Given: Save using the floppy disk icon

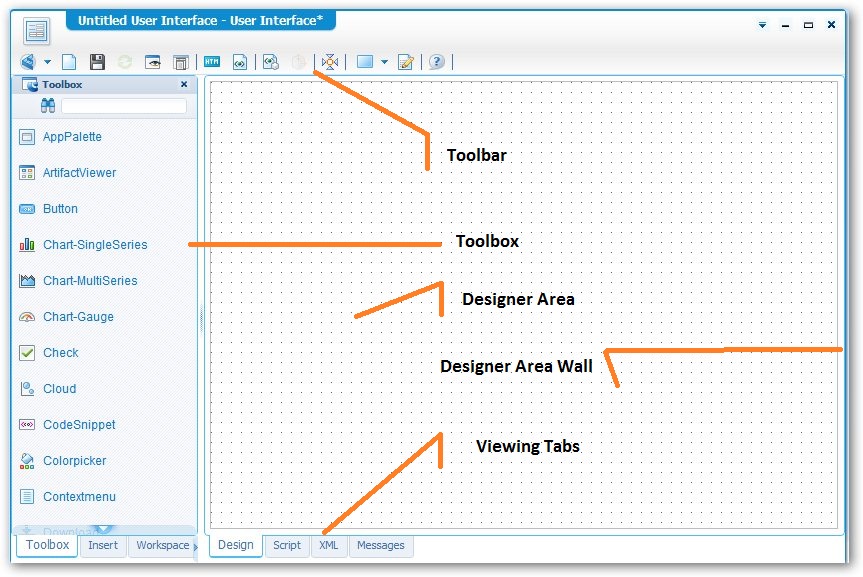Looking at the screenshot, I should (97, 62).
